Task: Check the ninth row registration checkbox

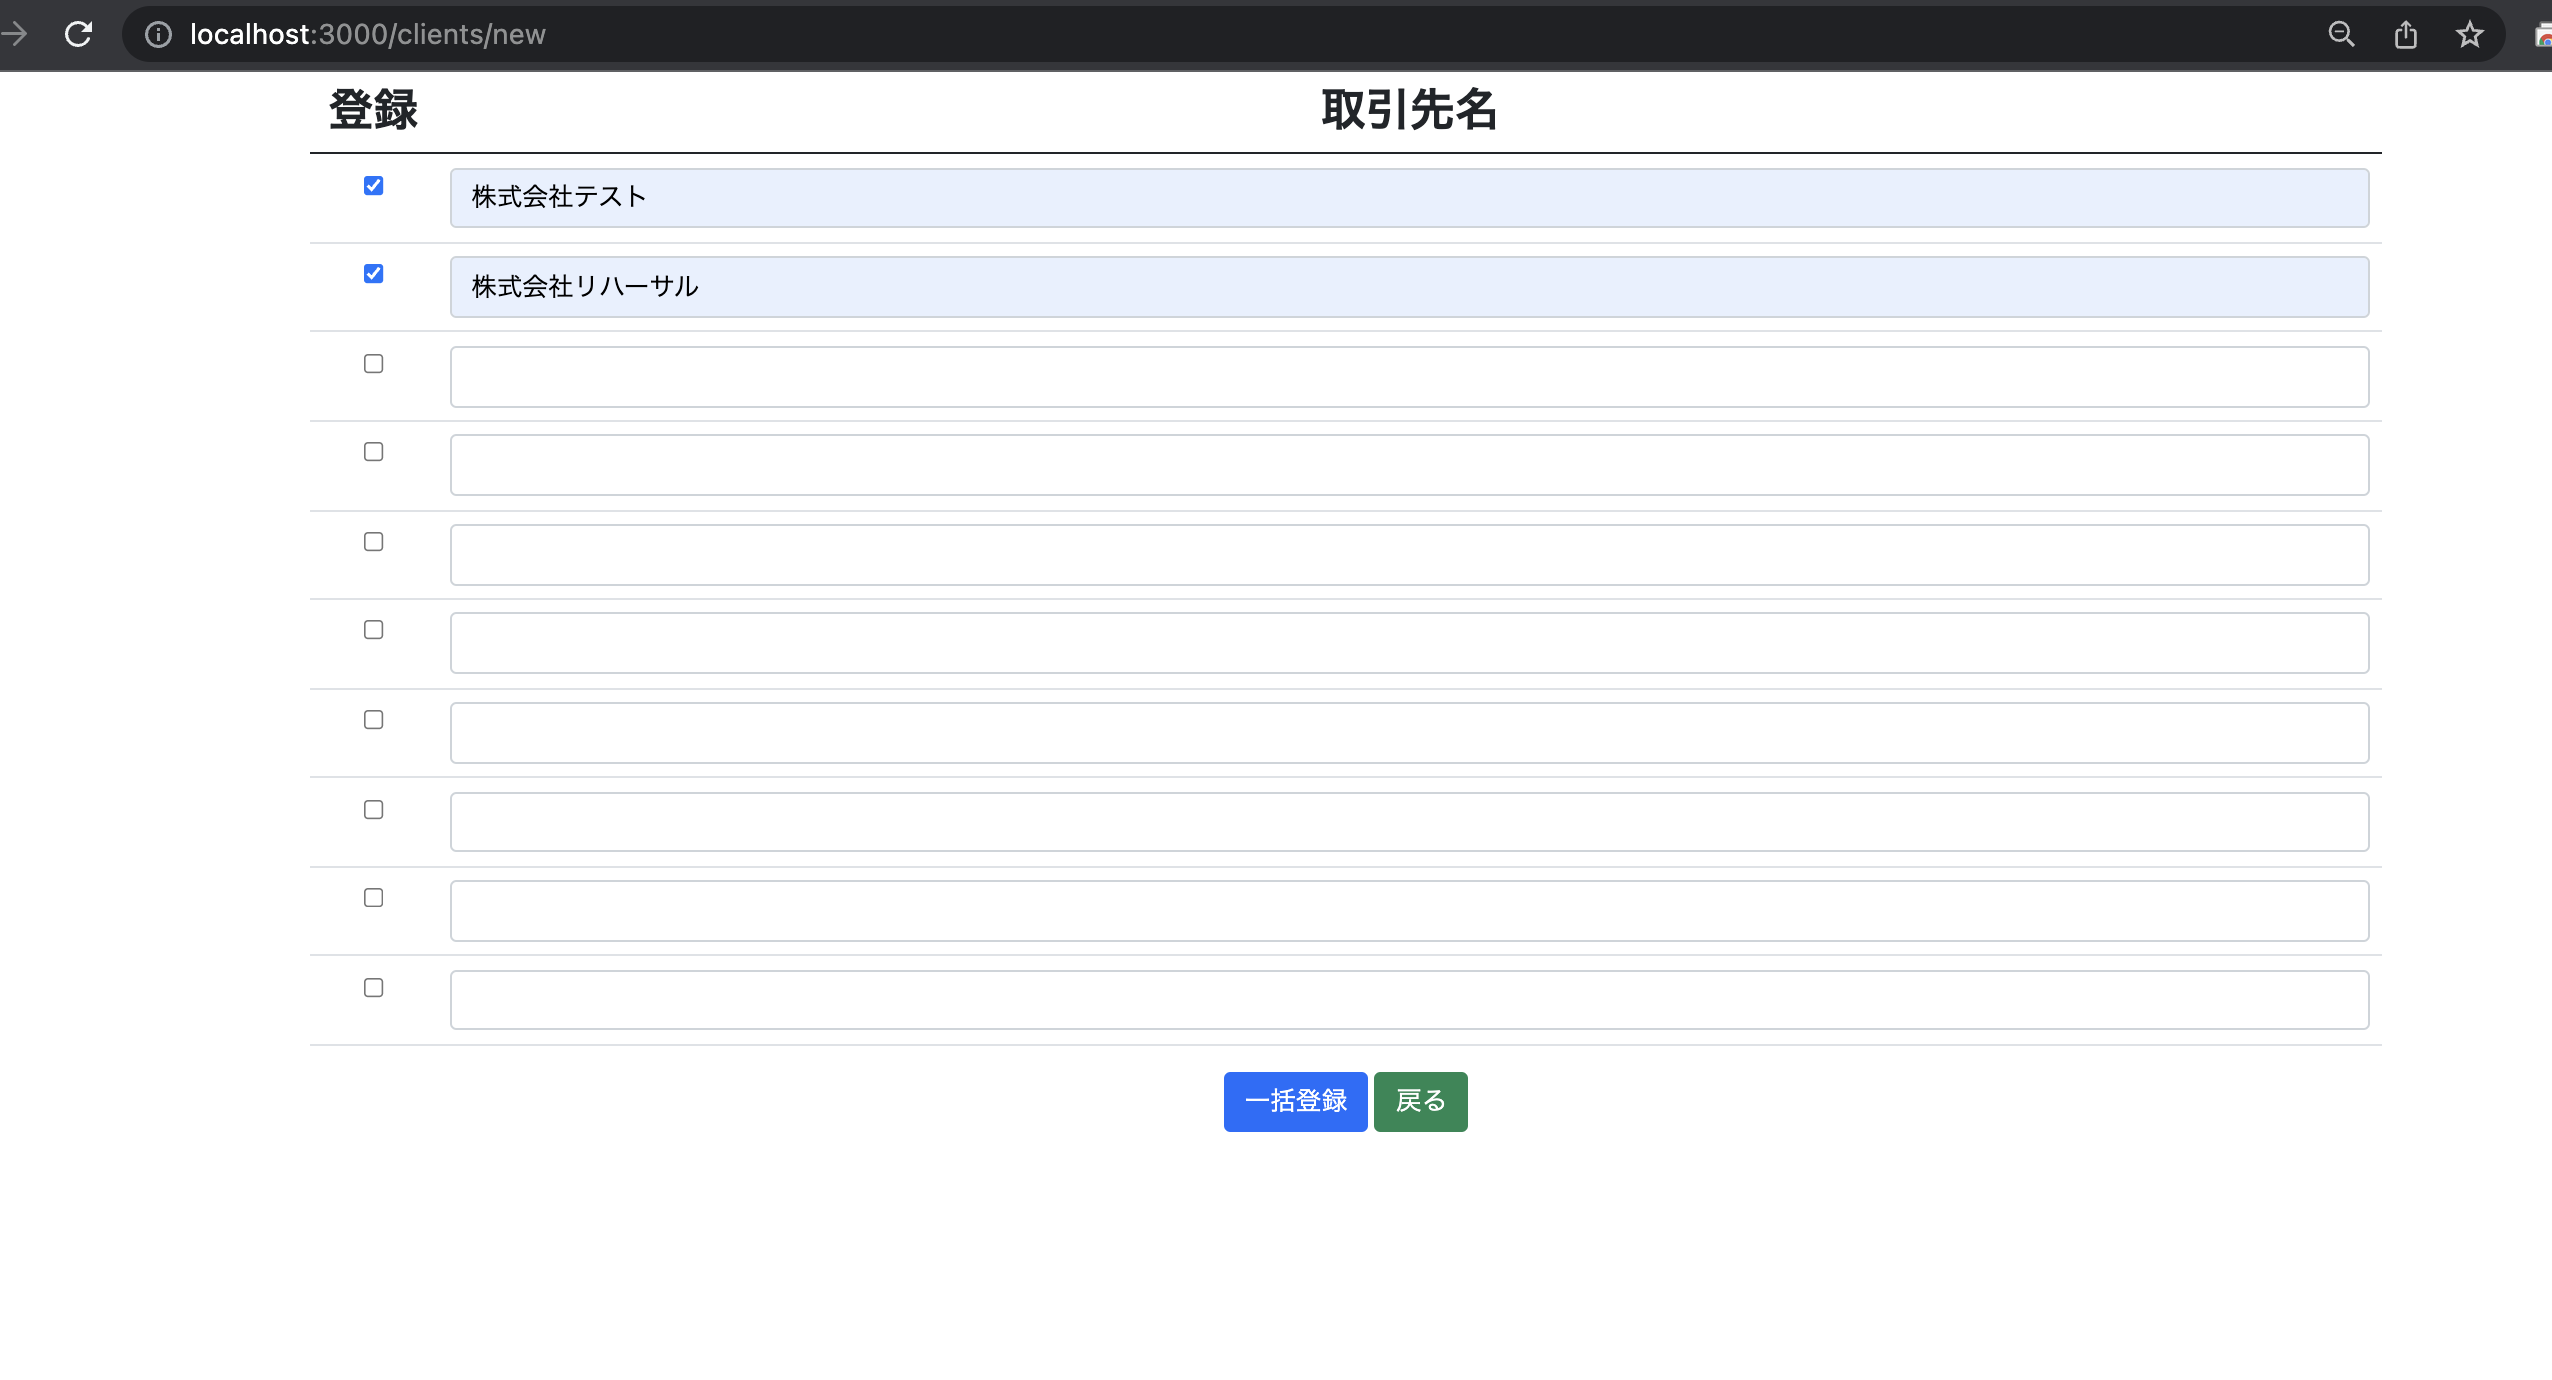Action: (x=373, y=898)
